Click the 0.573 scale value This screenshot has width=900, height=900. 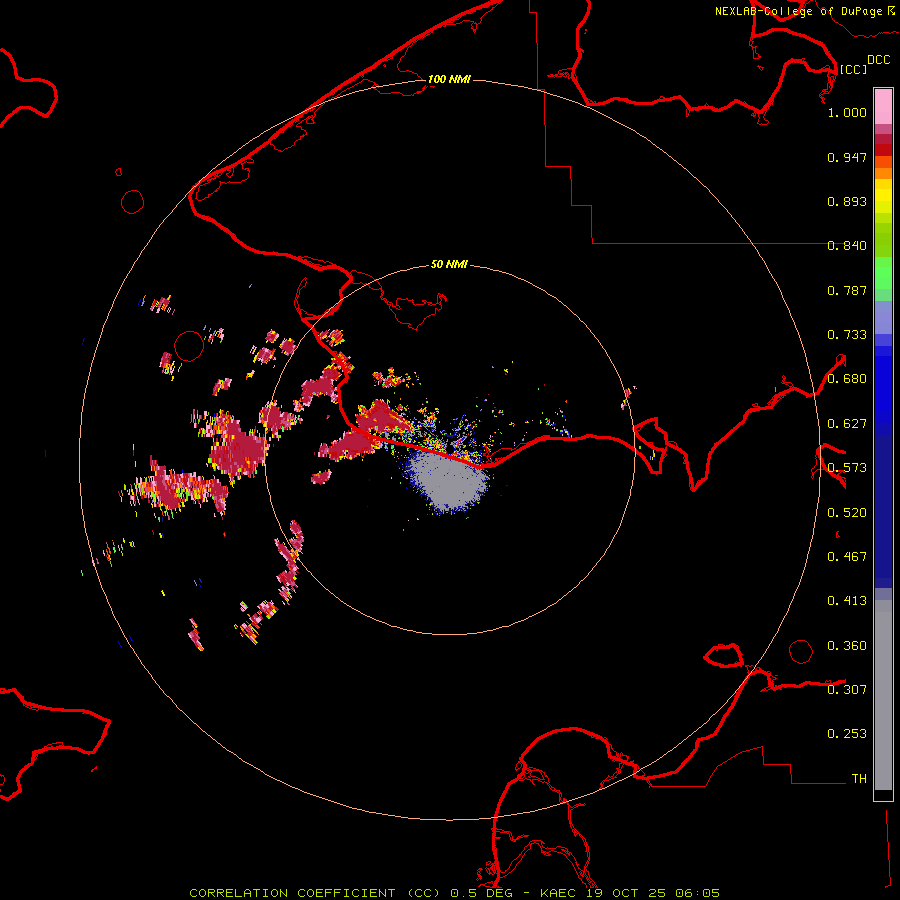click(847, 468)
